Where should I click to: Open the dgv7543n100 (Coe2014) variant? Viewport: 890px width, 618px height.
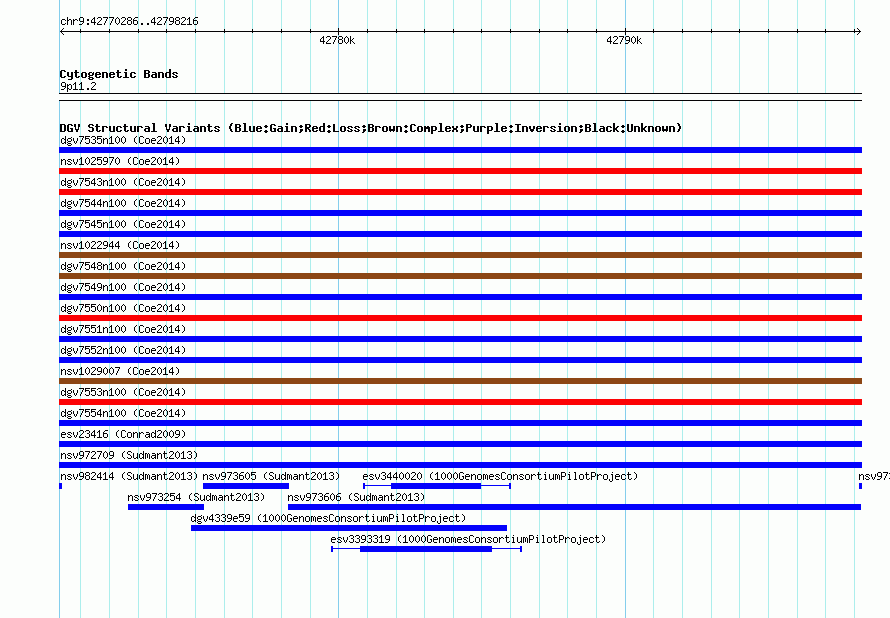click(x=123, y=182)
